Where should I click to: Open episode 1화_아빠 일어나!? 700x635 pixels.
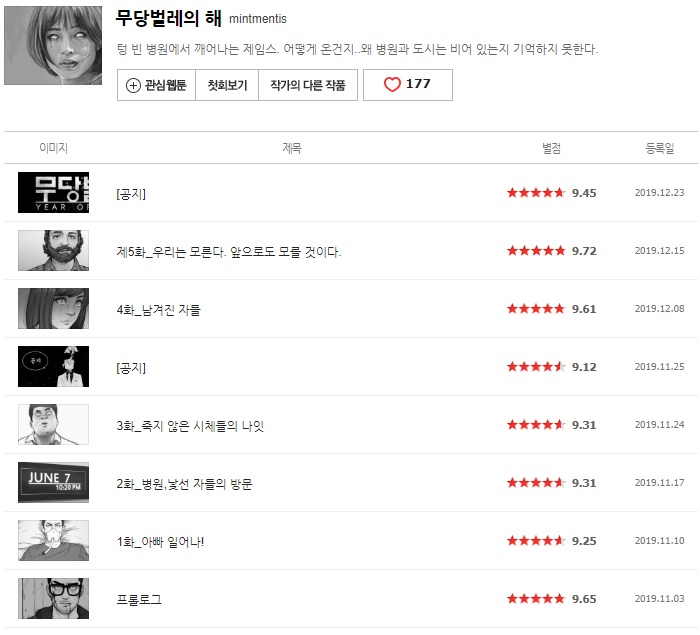(x=160, y=541)
